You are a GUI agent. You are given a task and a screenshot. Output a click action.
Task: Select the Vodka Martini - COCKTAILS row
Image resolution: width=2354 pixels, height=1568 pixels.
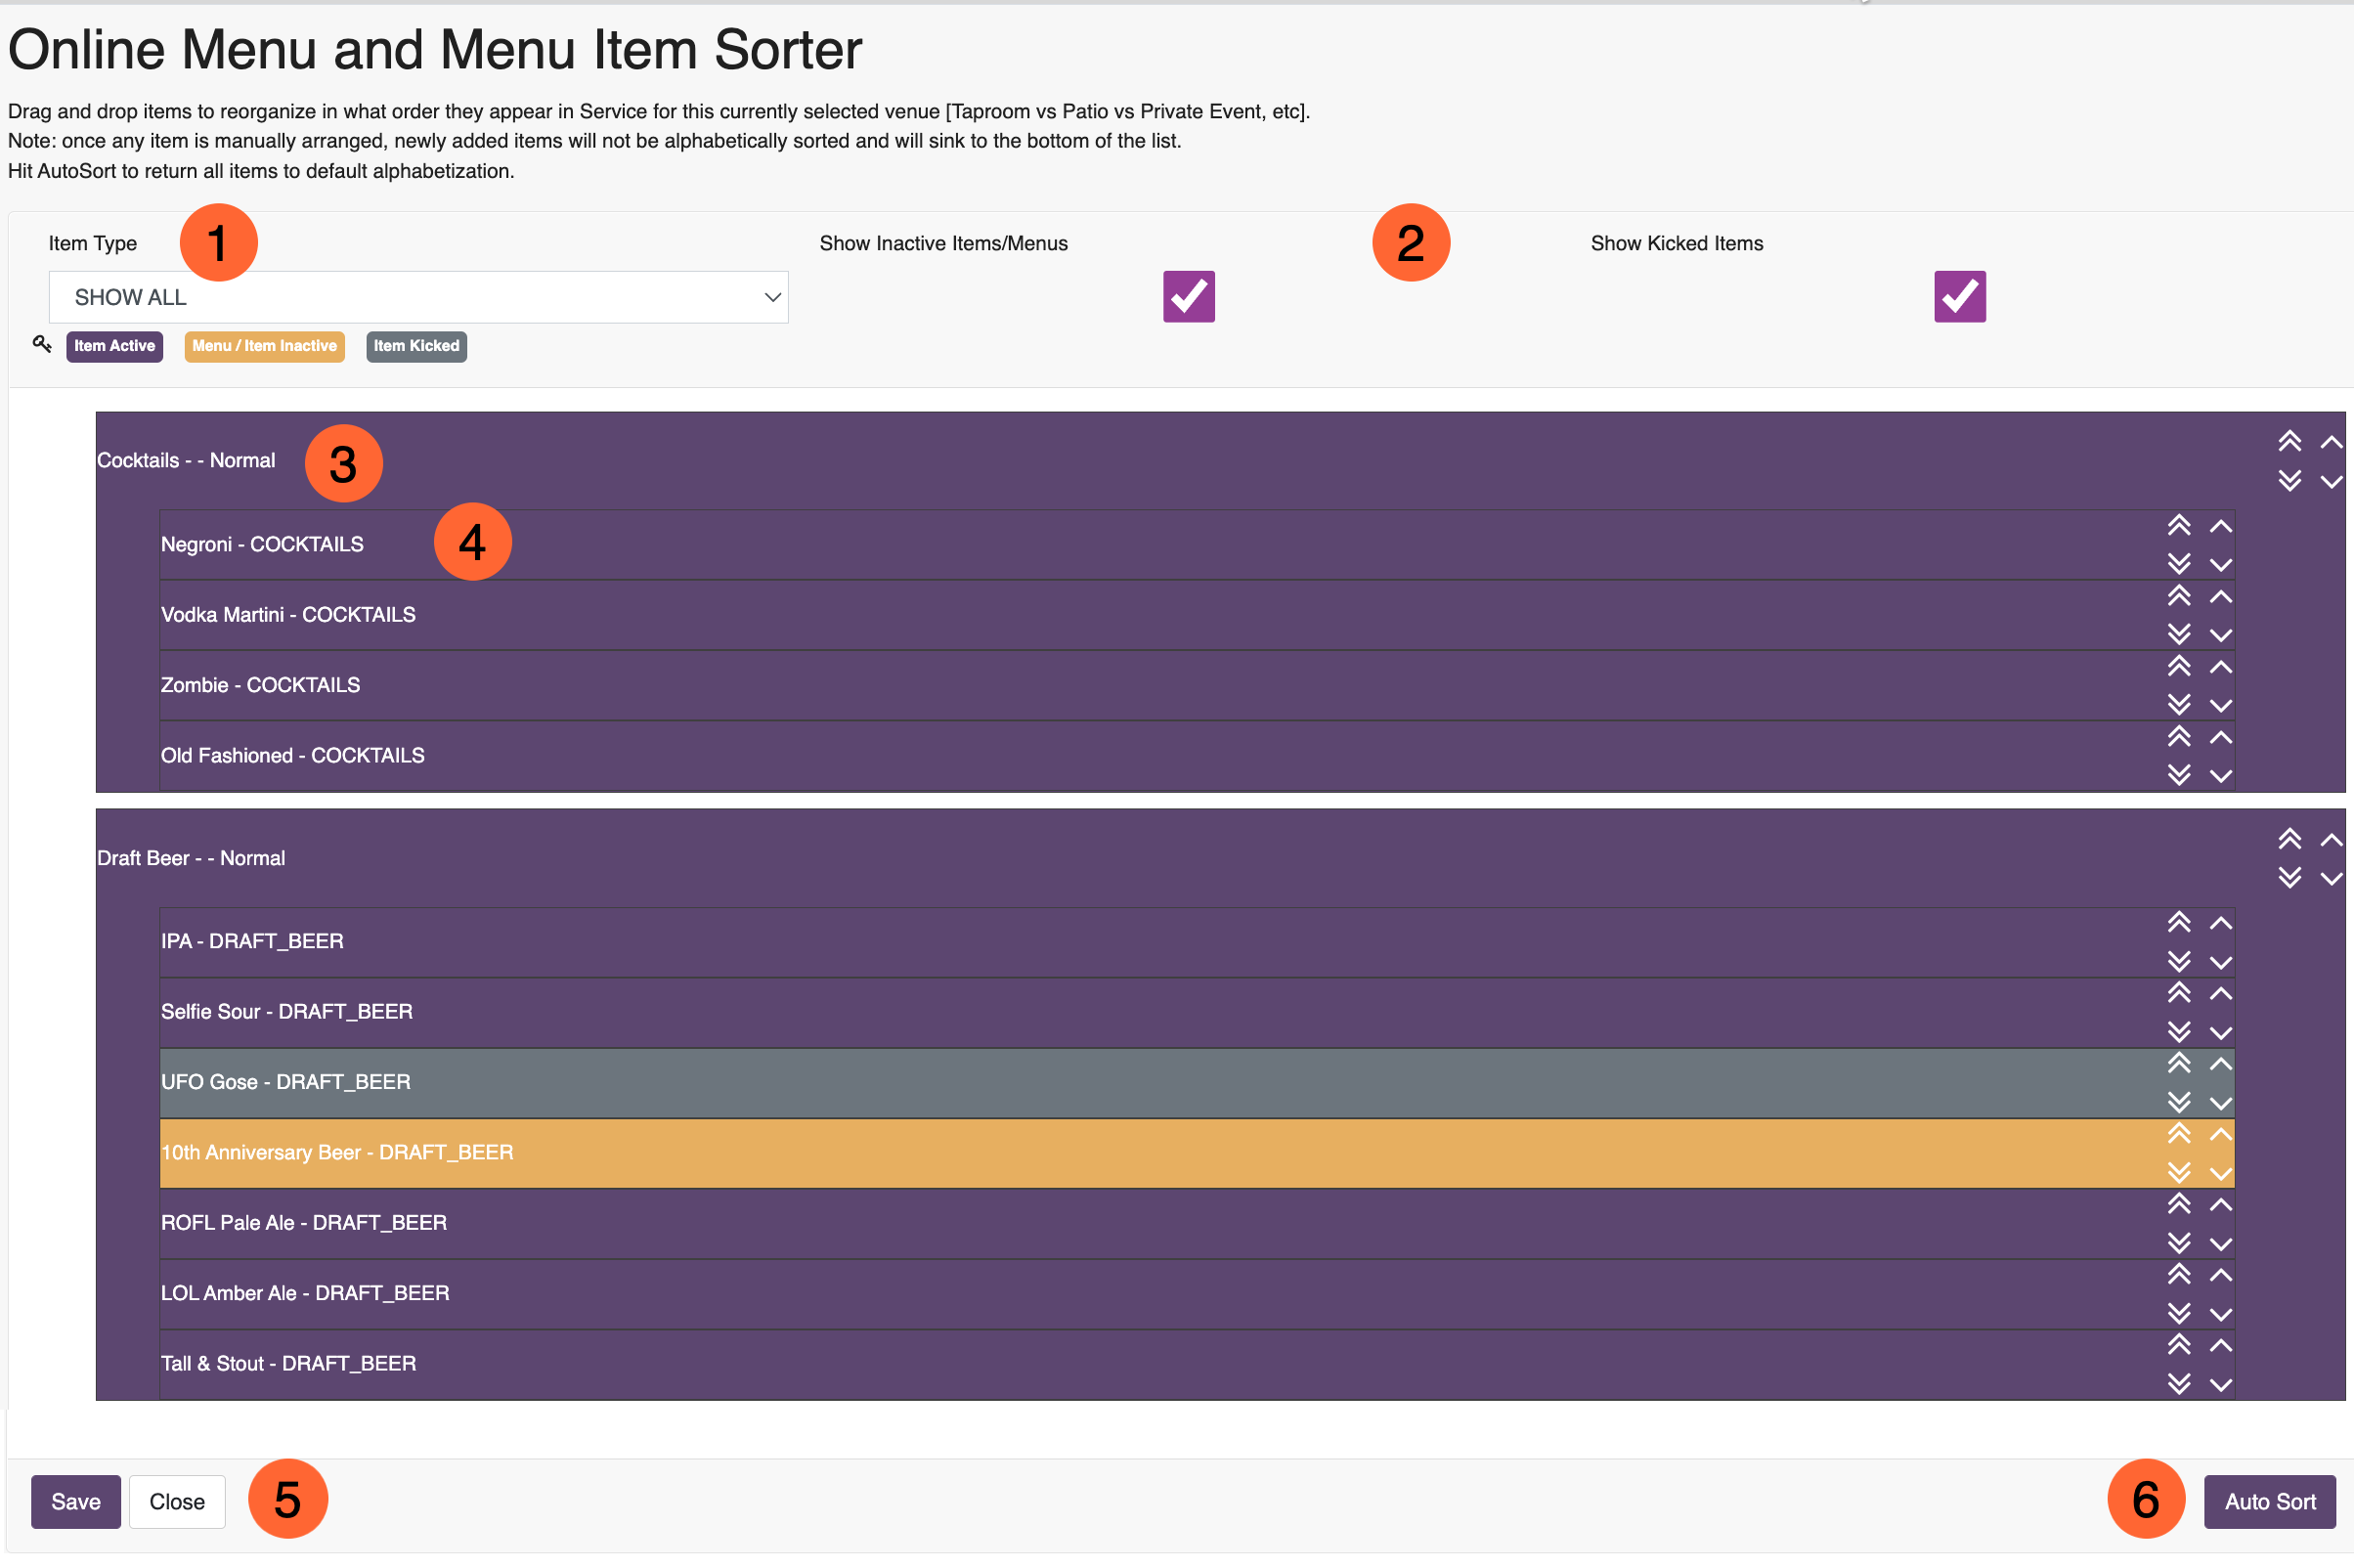[1197, 615]
